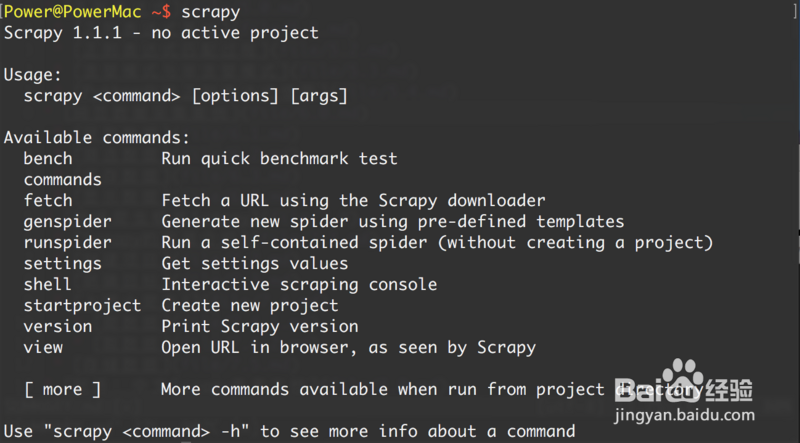Click the "fetch" command name

click(48, 200)
